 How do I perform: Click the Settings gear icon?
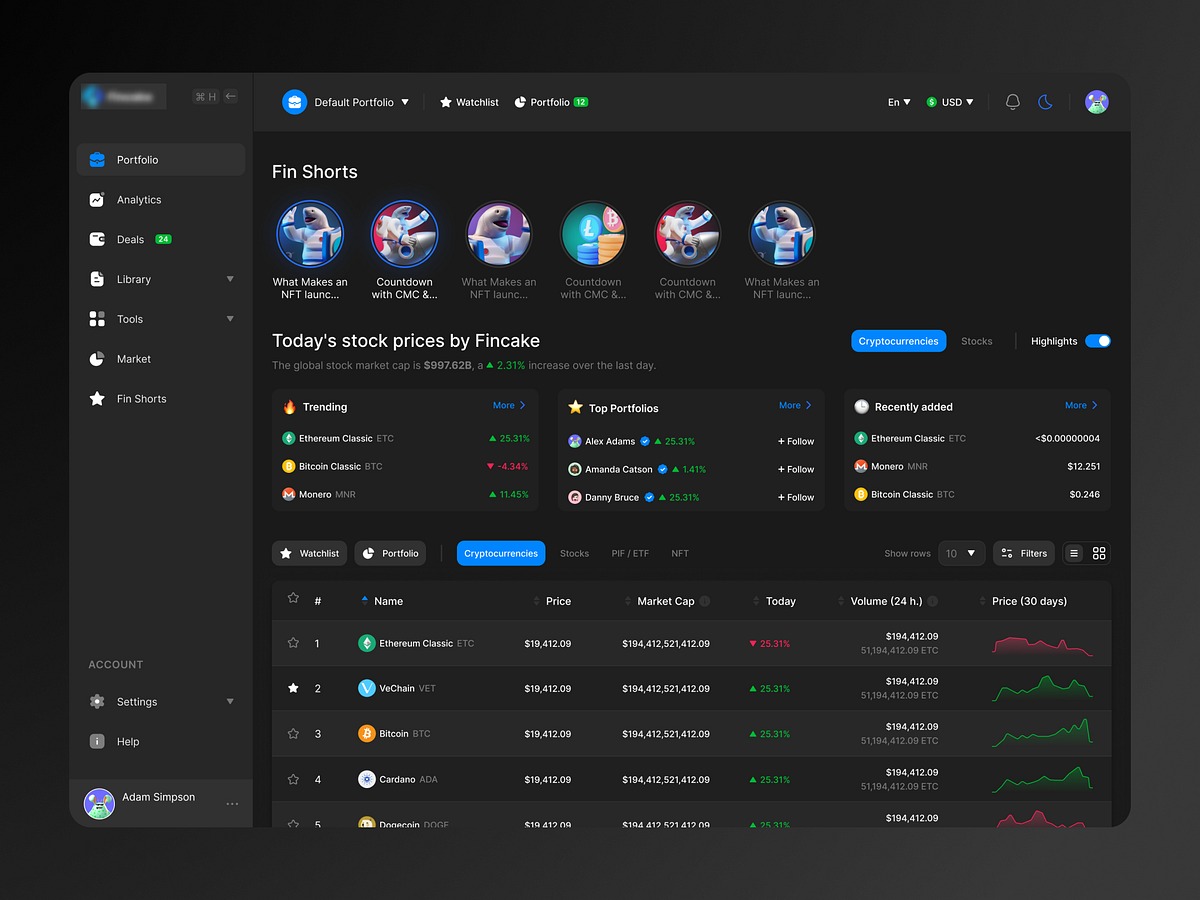[97, 702]
